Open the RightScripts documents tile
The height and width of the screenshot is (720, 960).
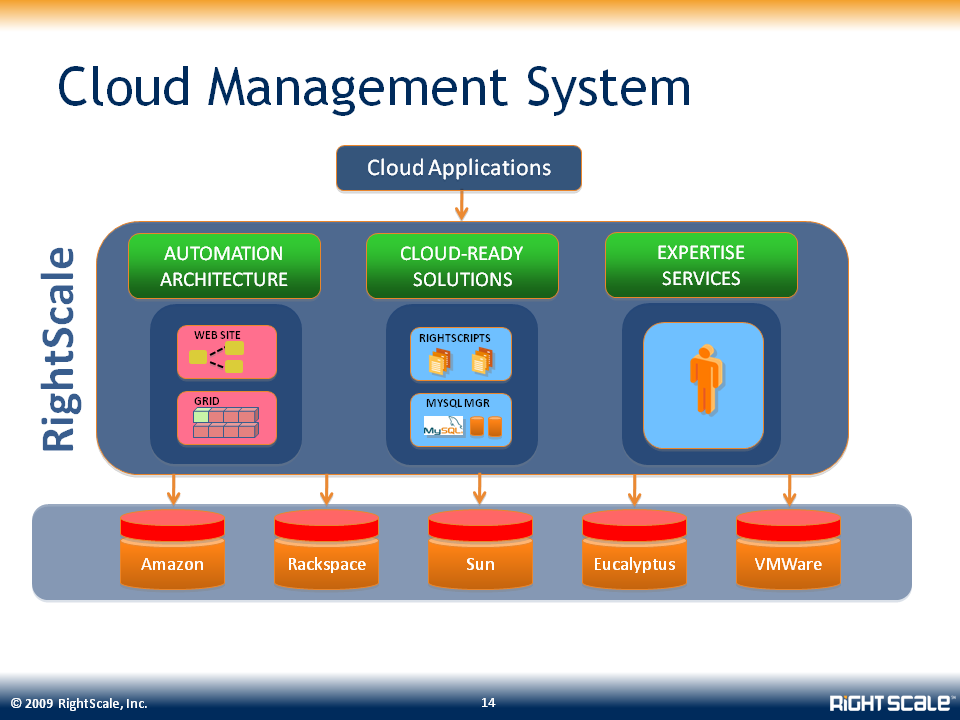point(460,354)
